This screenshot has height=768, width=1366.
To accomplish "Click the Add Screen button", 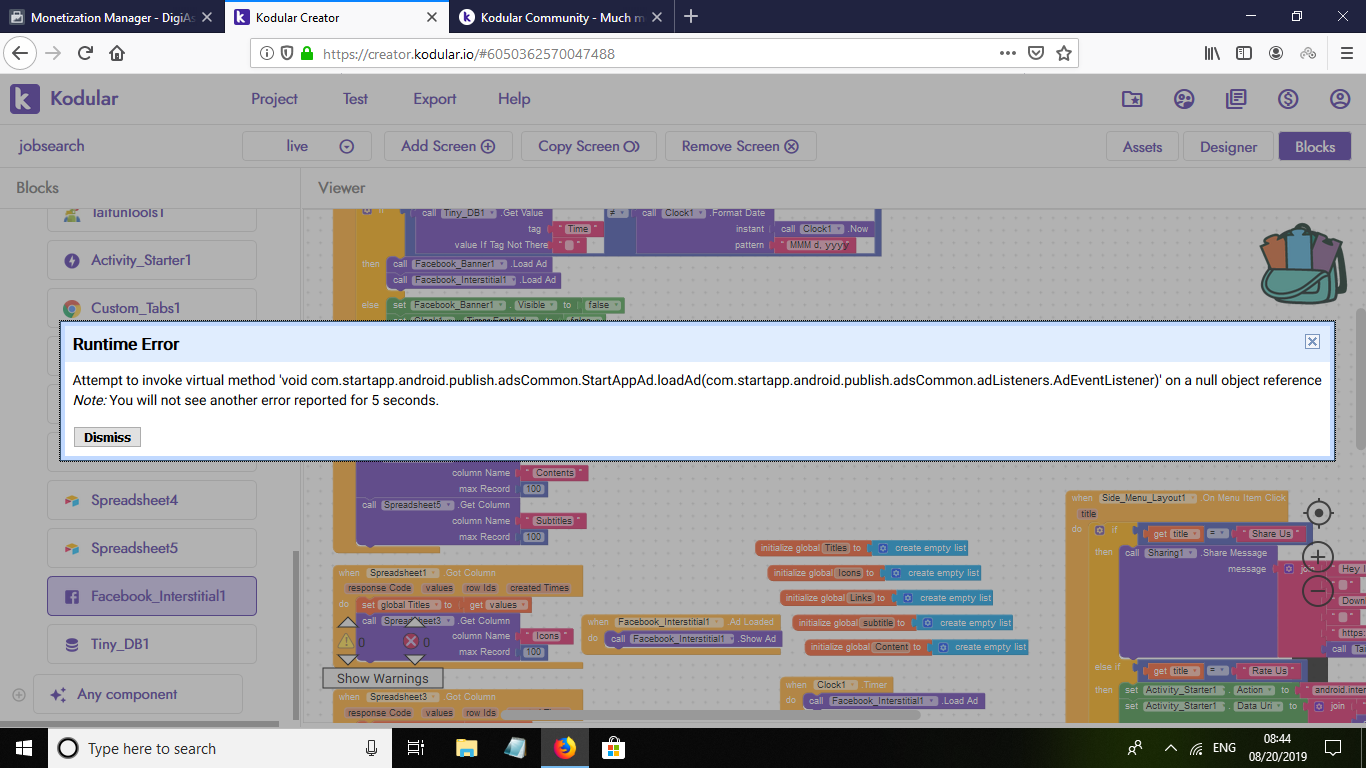I will coord(448,146).
